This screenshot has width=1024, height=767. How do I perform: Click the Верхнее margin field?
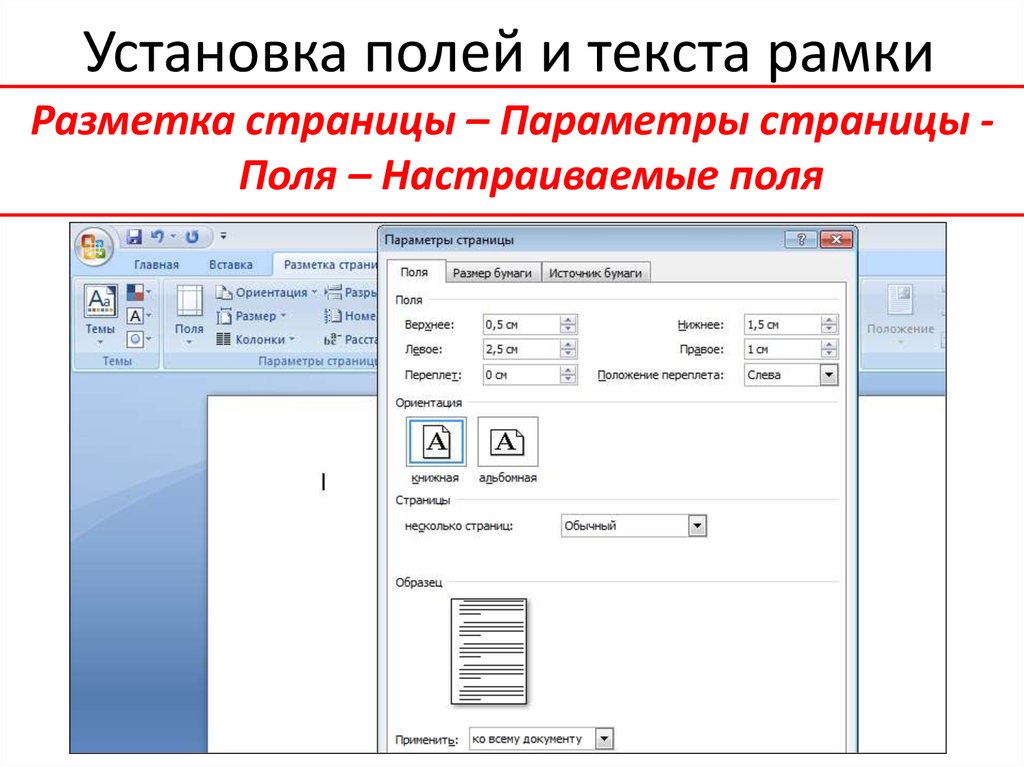[520, 325]
